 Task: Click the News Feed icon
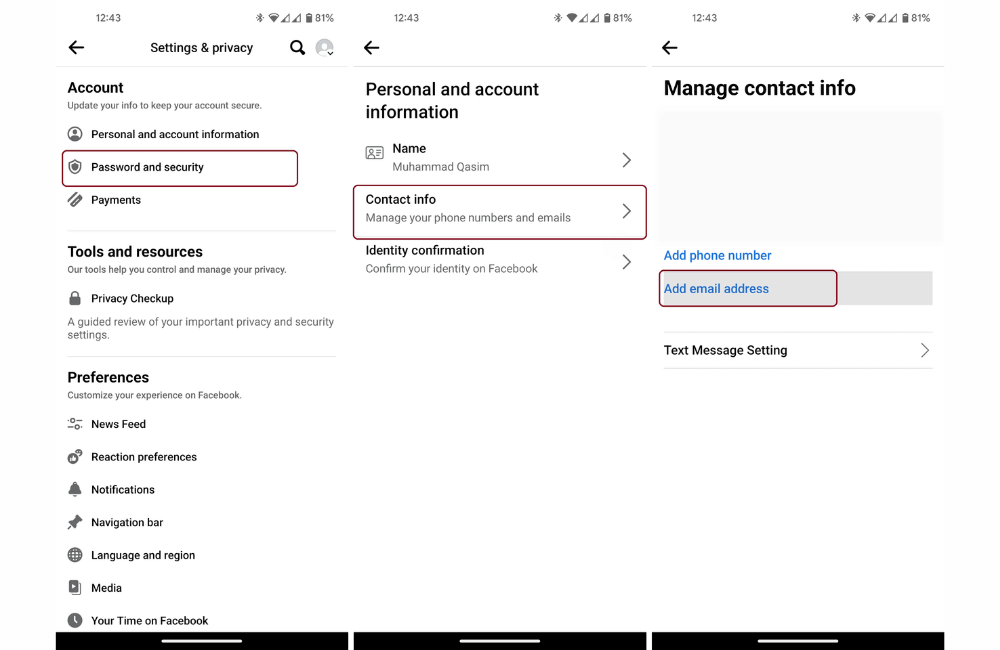click(x=75, y=423)
